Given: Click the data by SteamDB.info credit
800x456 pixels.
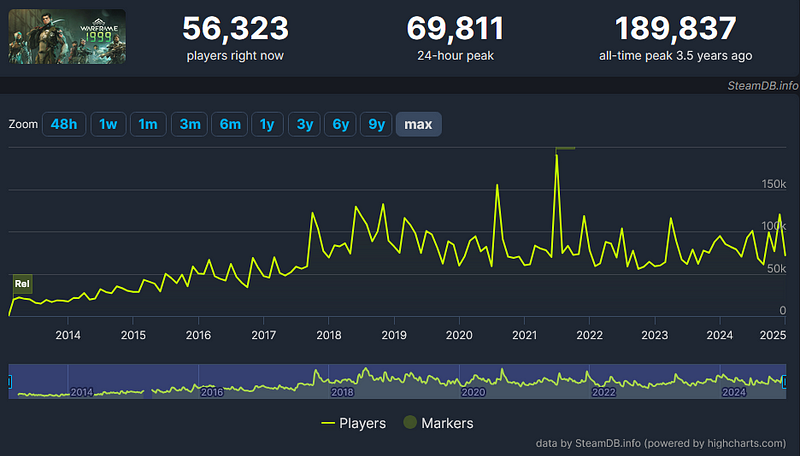Looking at the screenshot, I should point(661,443).
